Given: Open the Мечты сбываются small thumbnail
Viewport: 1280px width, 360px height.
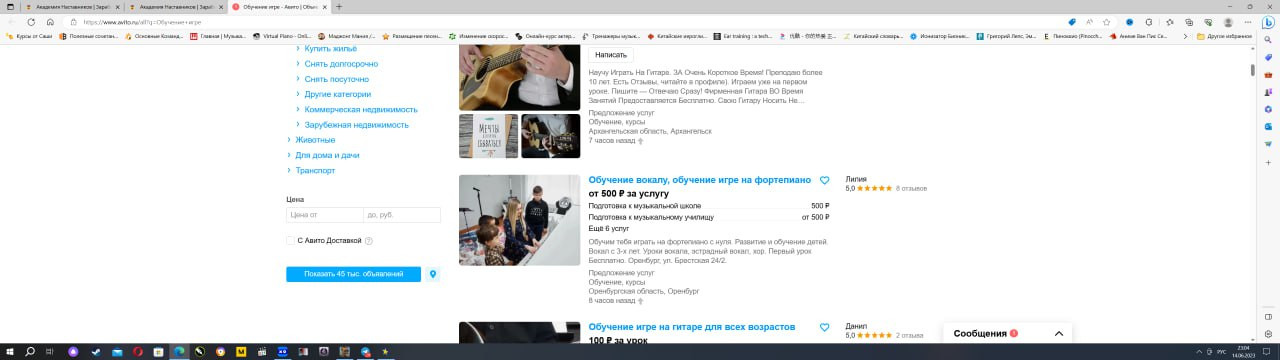Looking at the screenshot, I should [488, 136].
